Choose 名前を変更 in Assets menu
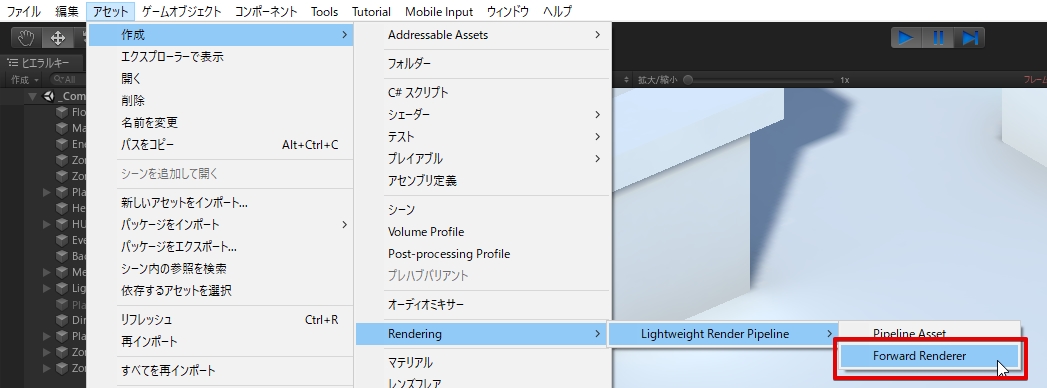This screenshot has width=1047, height=388. coord(220,123)
